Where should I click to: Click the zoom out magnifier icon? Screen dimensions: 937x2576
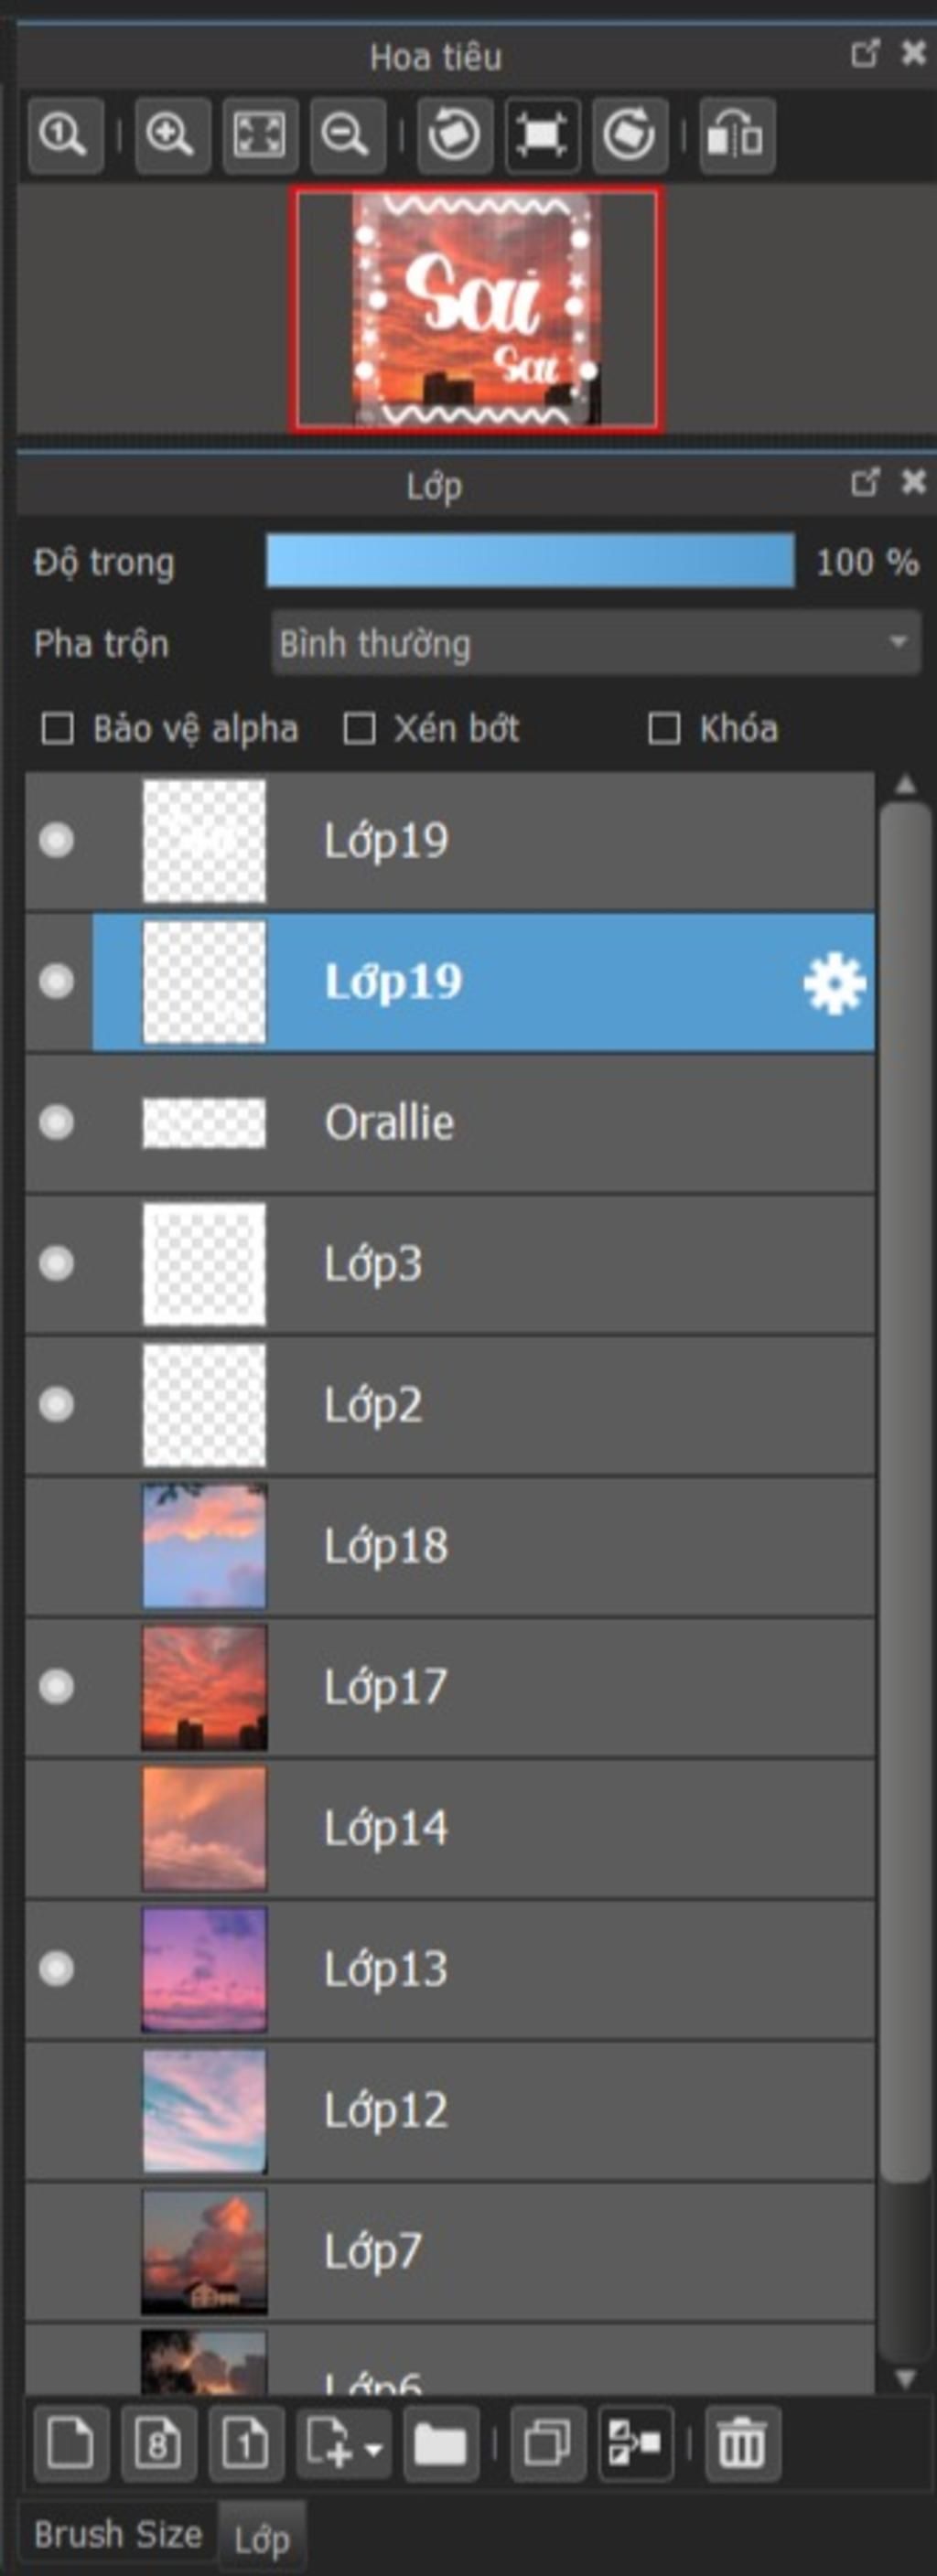click(347, 135)
